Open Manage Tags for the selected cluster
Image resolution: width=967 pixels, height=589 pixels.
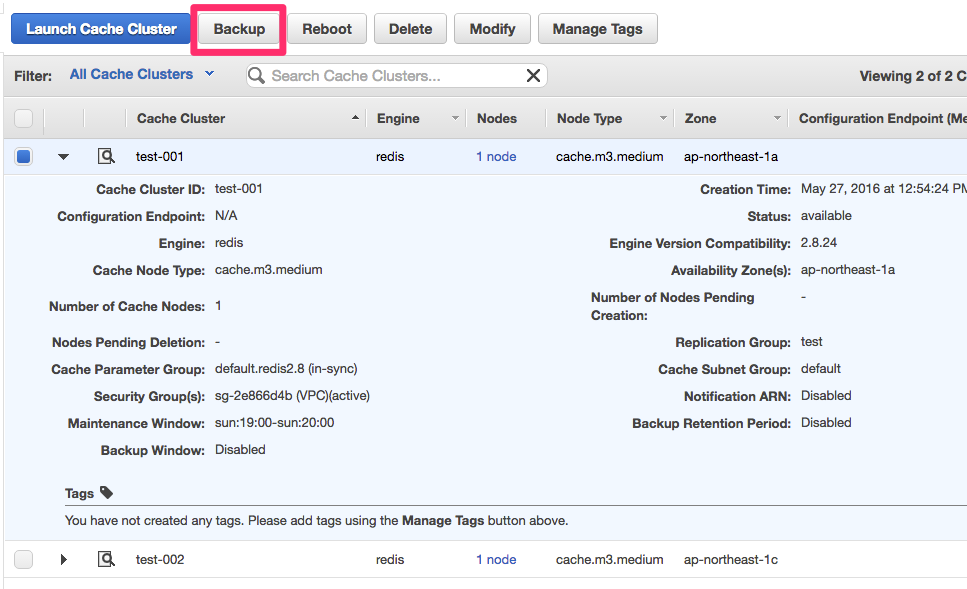click(597, 28)
